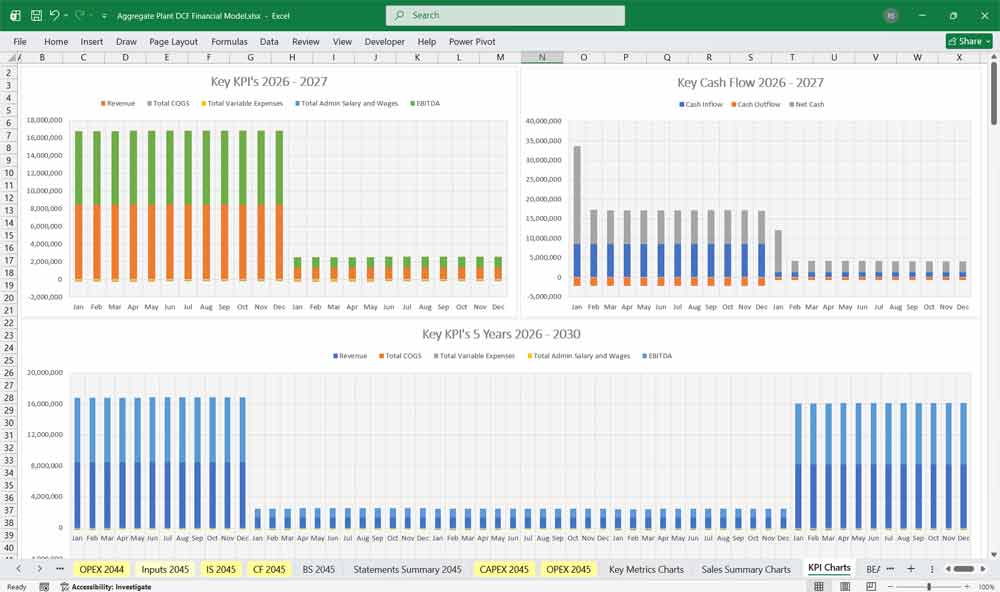The image size is (1000, 592).
Task: Switch to the CF 2045 sheet
Action: coord(269,569)
